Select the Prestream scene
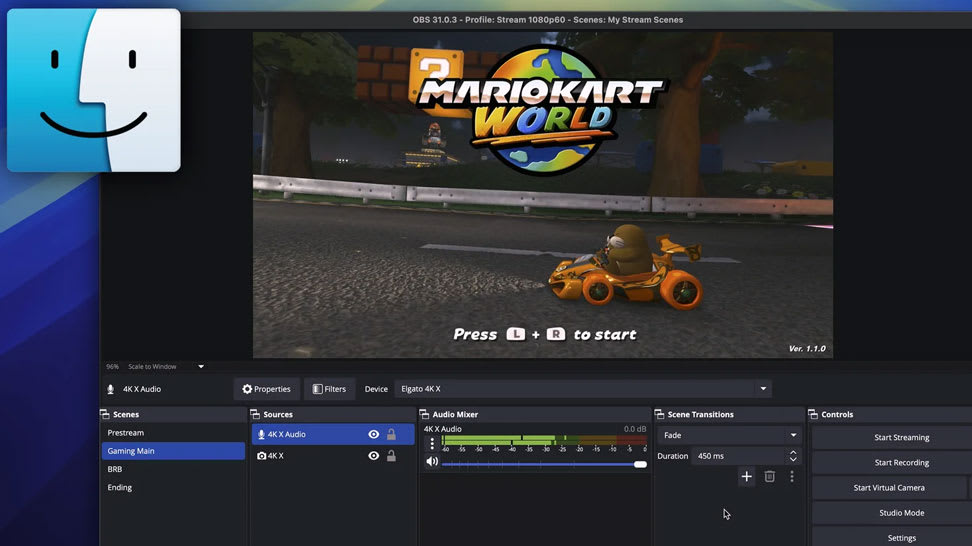 [173, 433]
